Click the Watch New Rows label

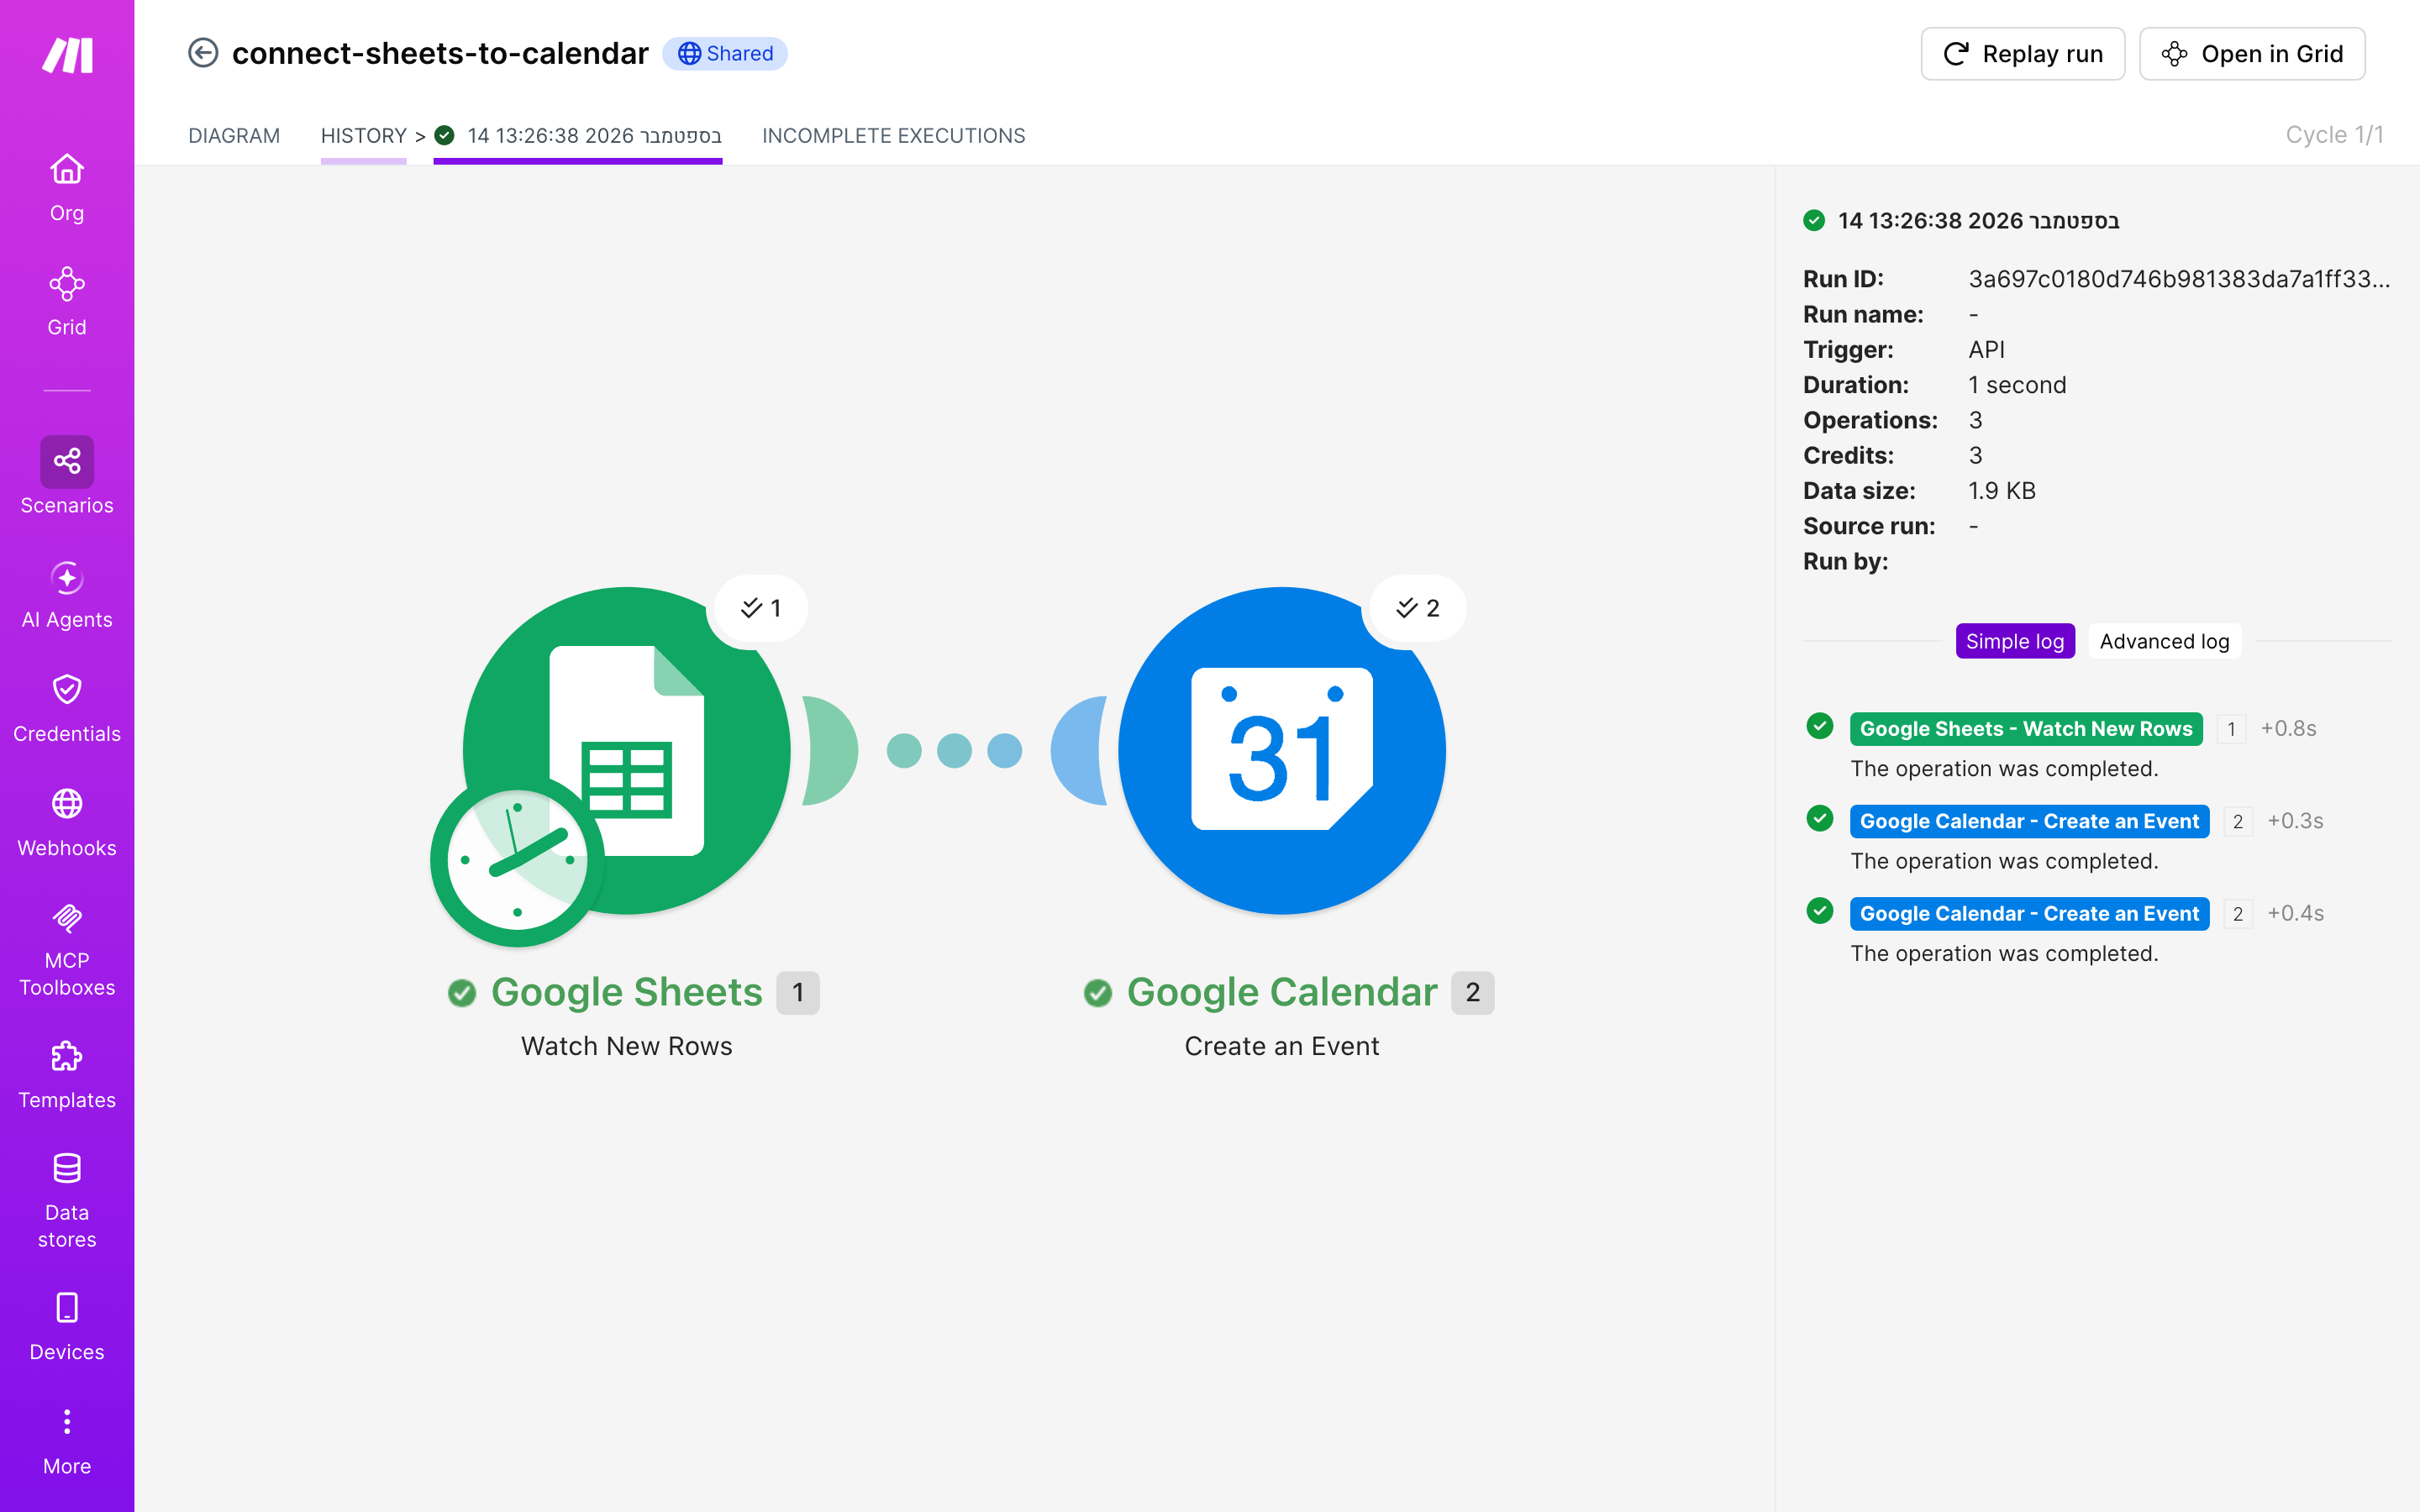627,1046
